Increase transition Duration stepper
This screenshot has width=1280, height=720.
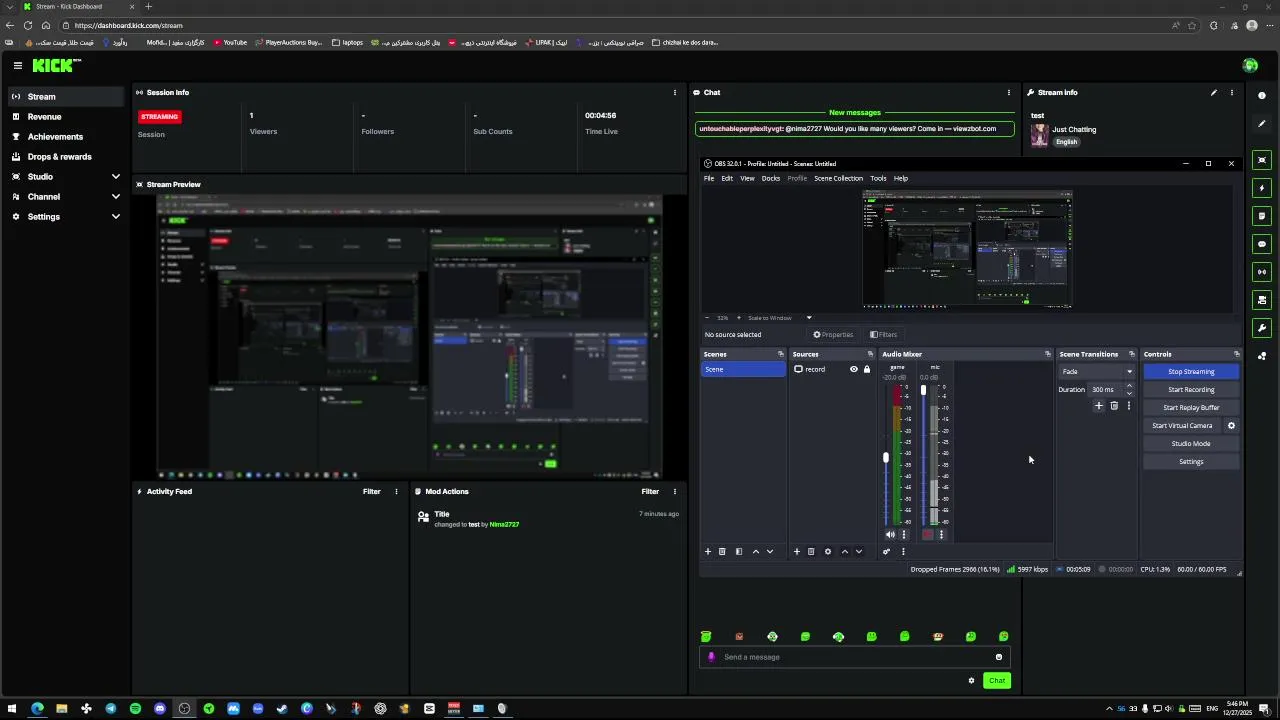(1130, 386)
